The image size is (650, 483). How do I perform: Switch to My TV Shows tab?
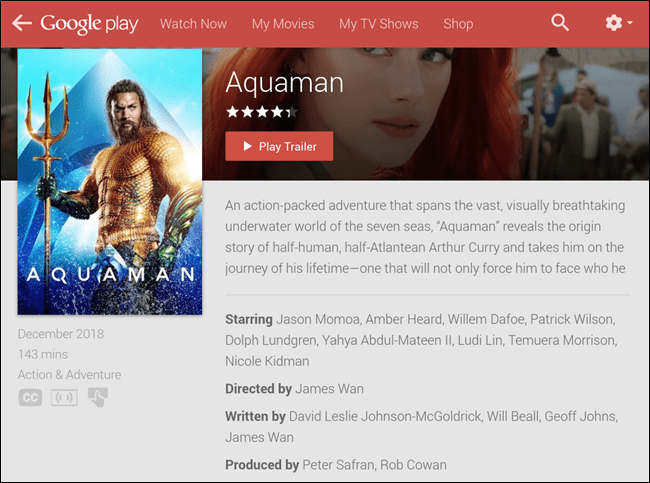pos(378,23)
